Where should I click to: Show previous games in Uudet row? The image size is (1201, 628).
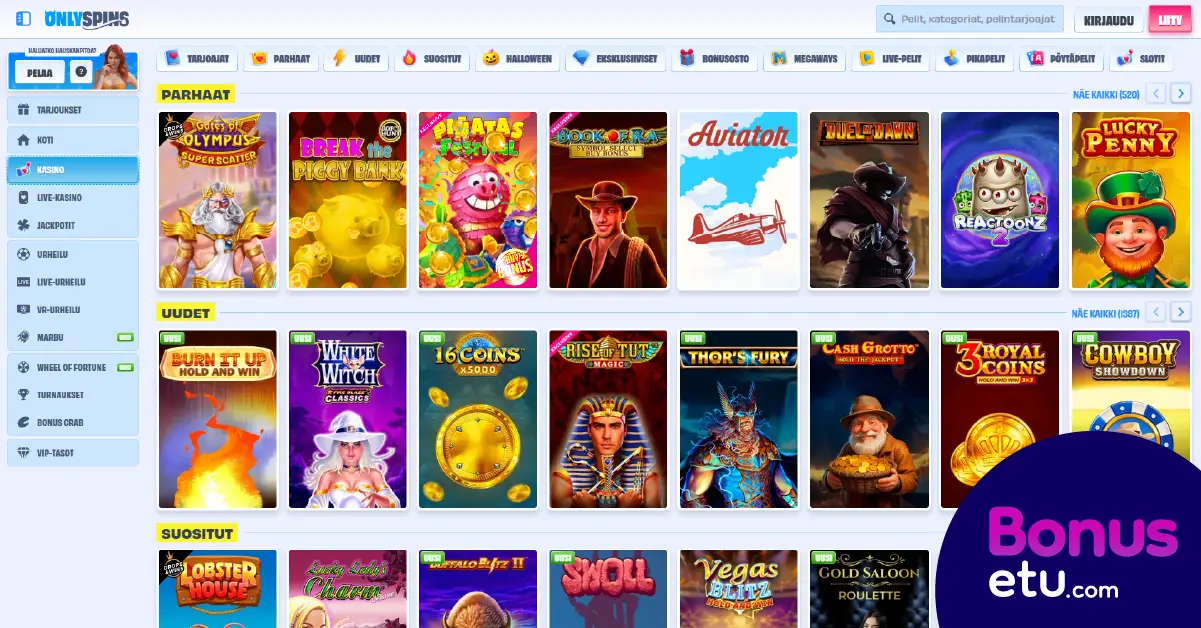tap(1156, 312)
